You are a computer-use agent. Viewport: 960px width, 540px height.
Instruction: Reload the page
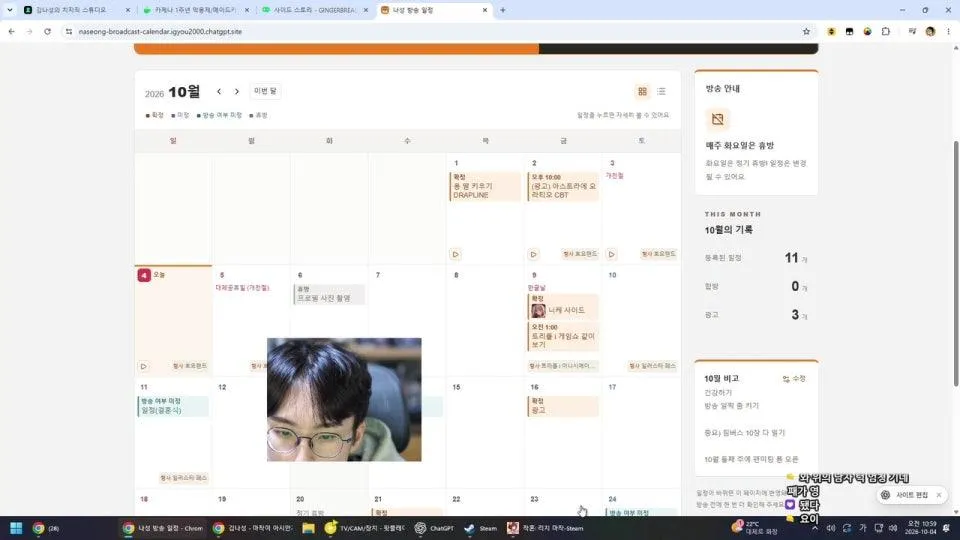(x=47, y=31)
